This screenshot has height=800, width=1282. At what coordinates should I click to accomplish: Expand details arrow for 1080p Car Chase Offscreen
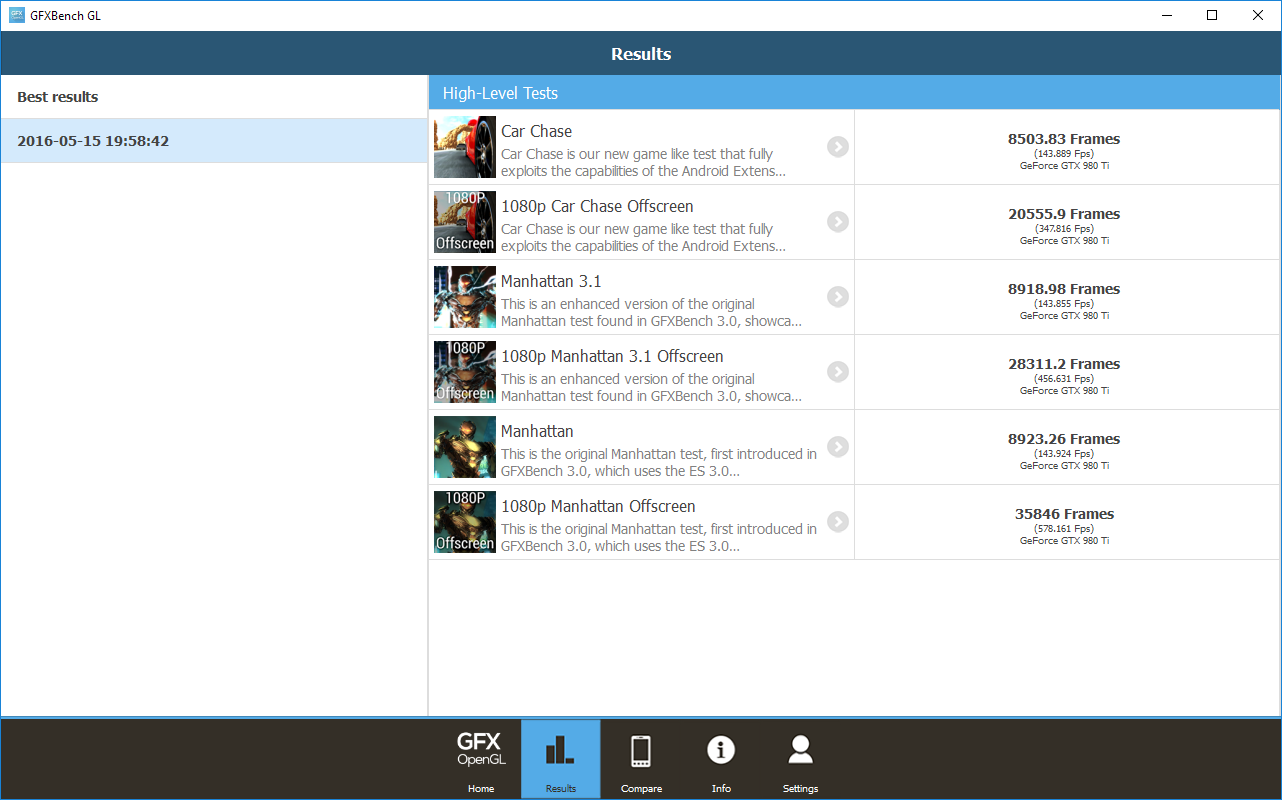tap(838, 222)
